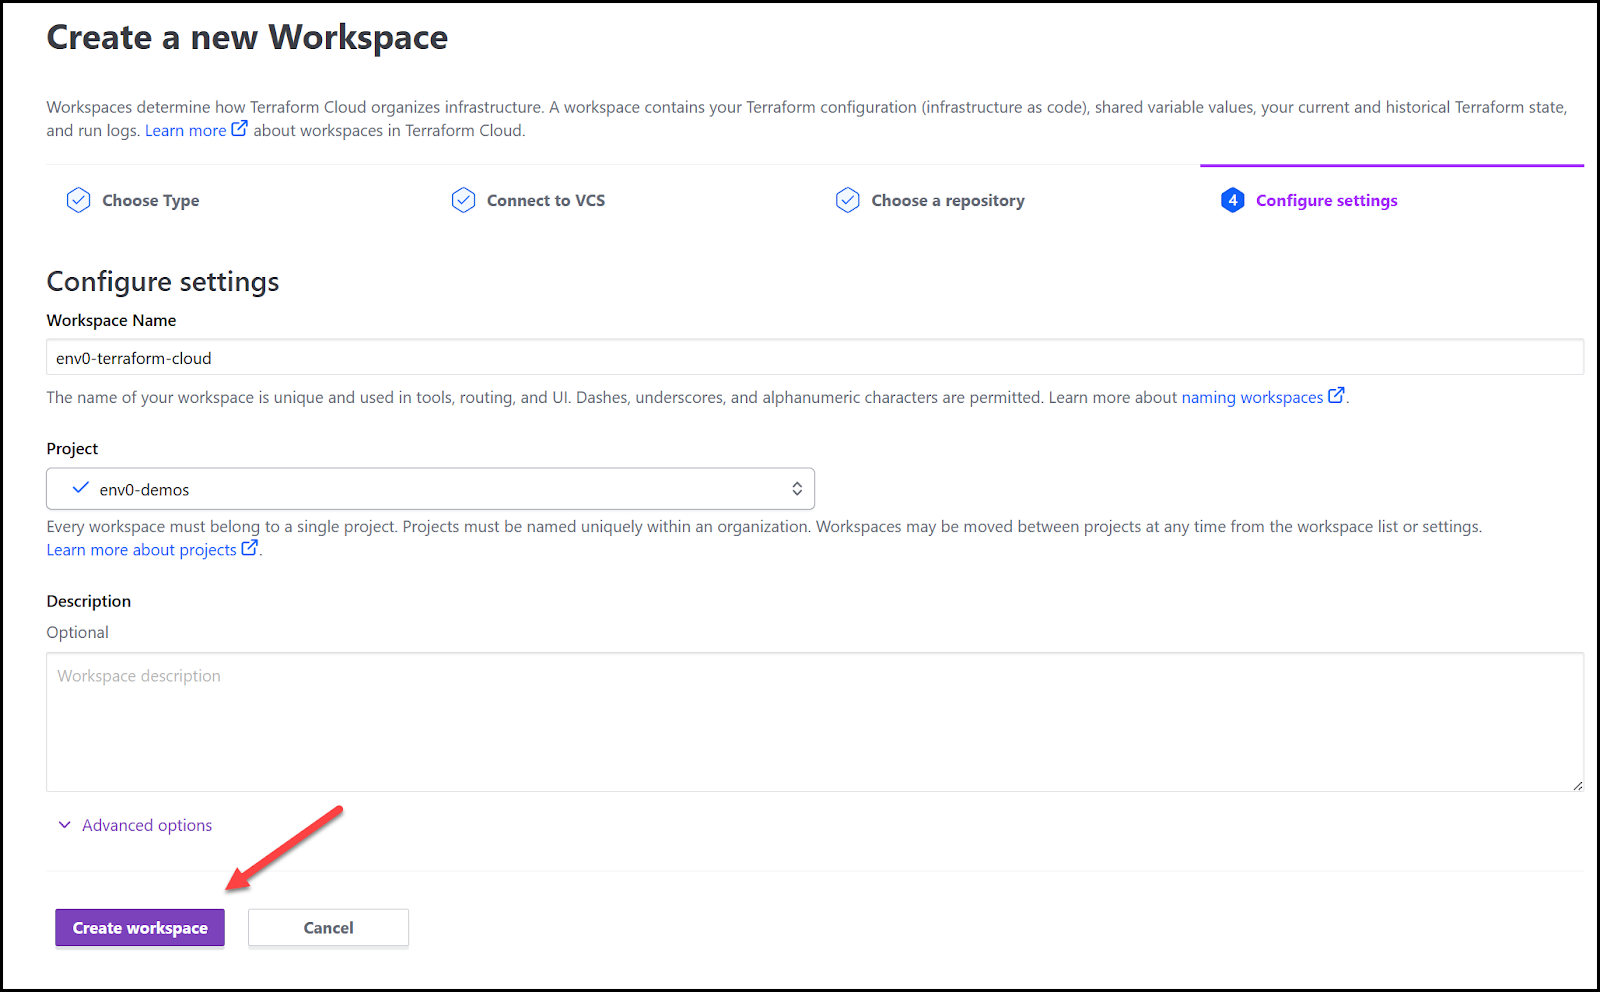
Task: Click the Create workspace button
Action: coord(139,927)
